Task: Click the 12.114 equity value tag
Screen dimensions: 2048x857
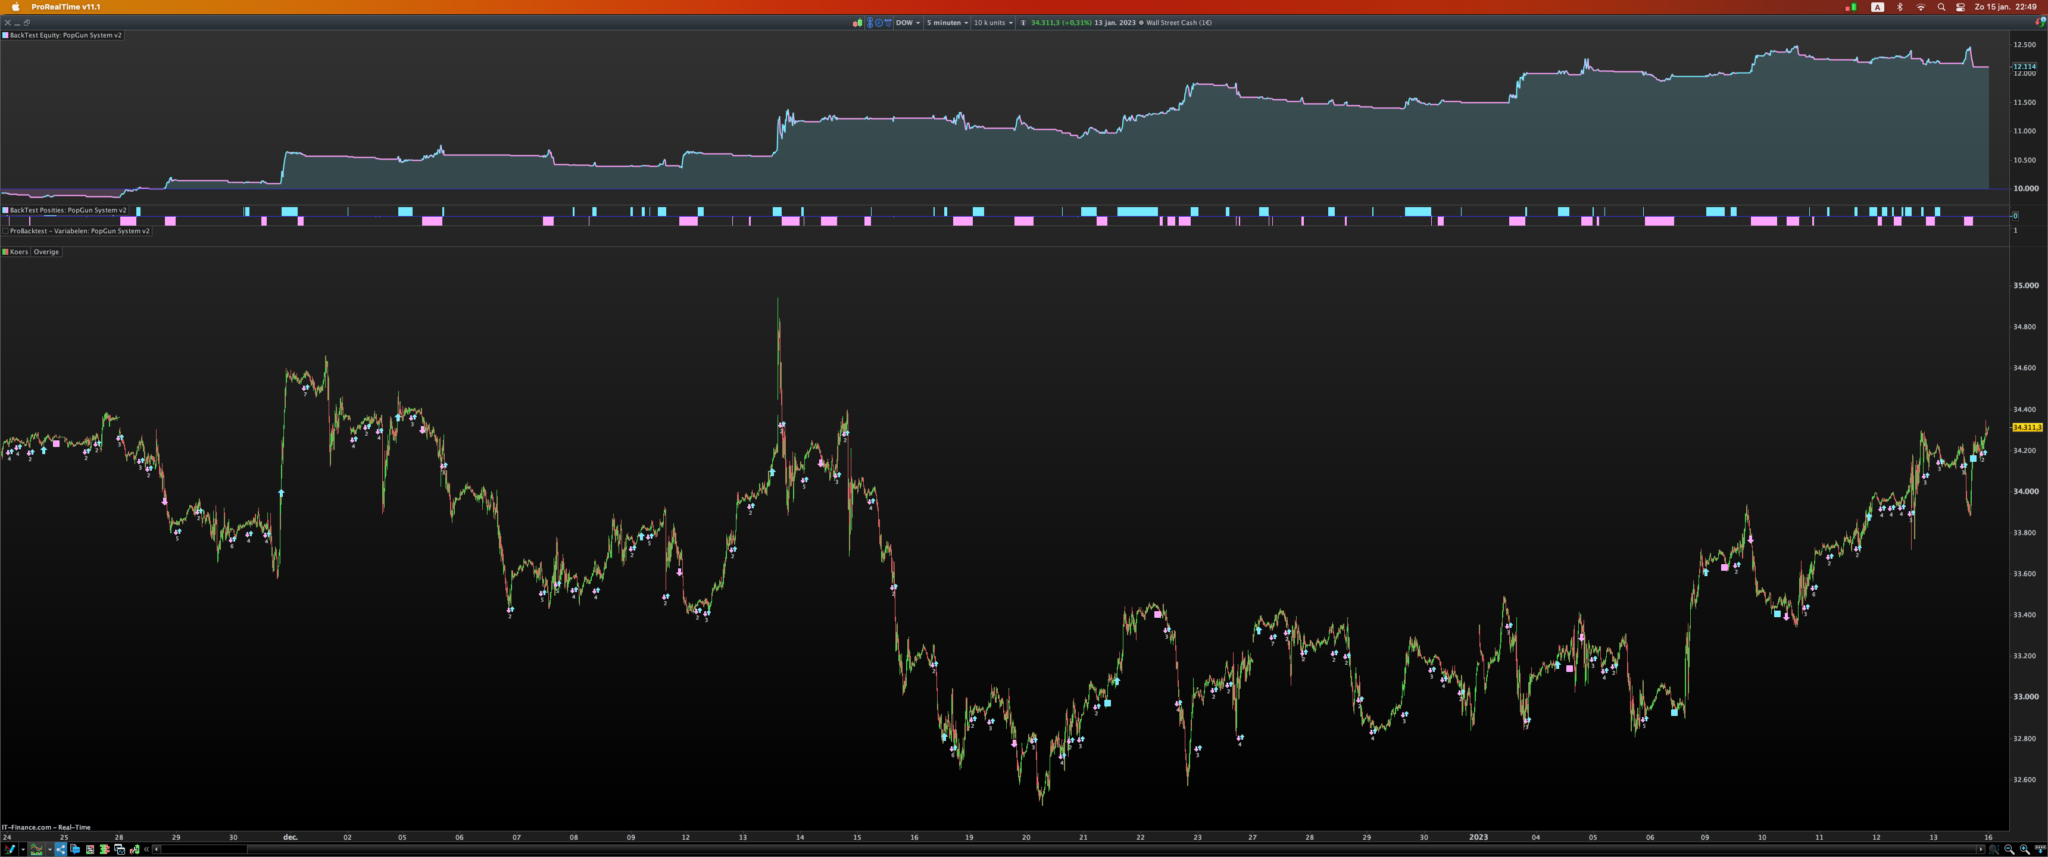Action: tap(2024, 66)
